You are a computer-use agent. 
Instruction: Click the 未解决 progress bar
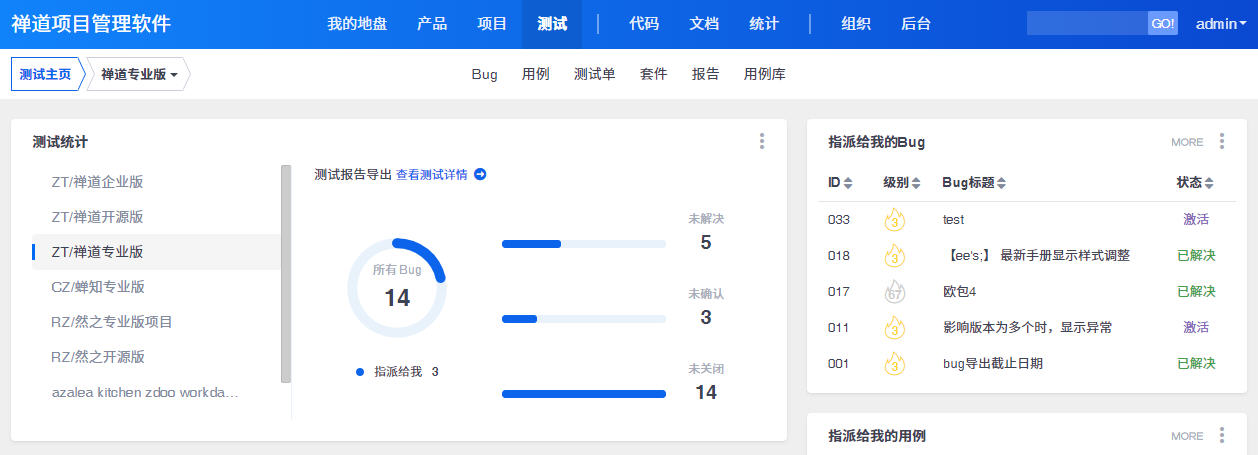point(583,244)
